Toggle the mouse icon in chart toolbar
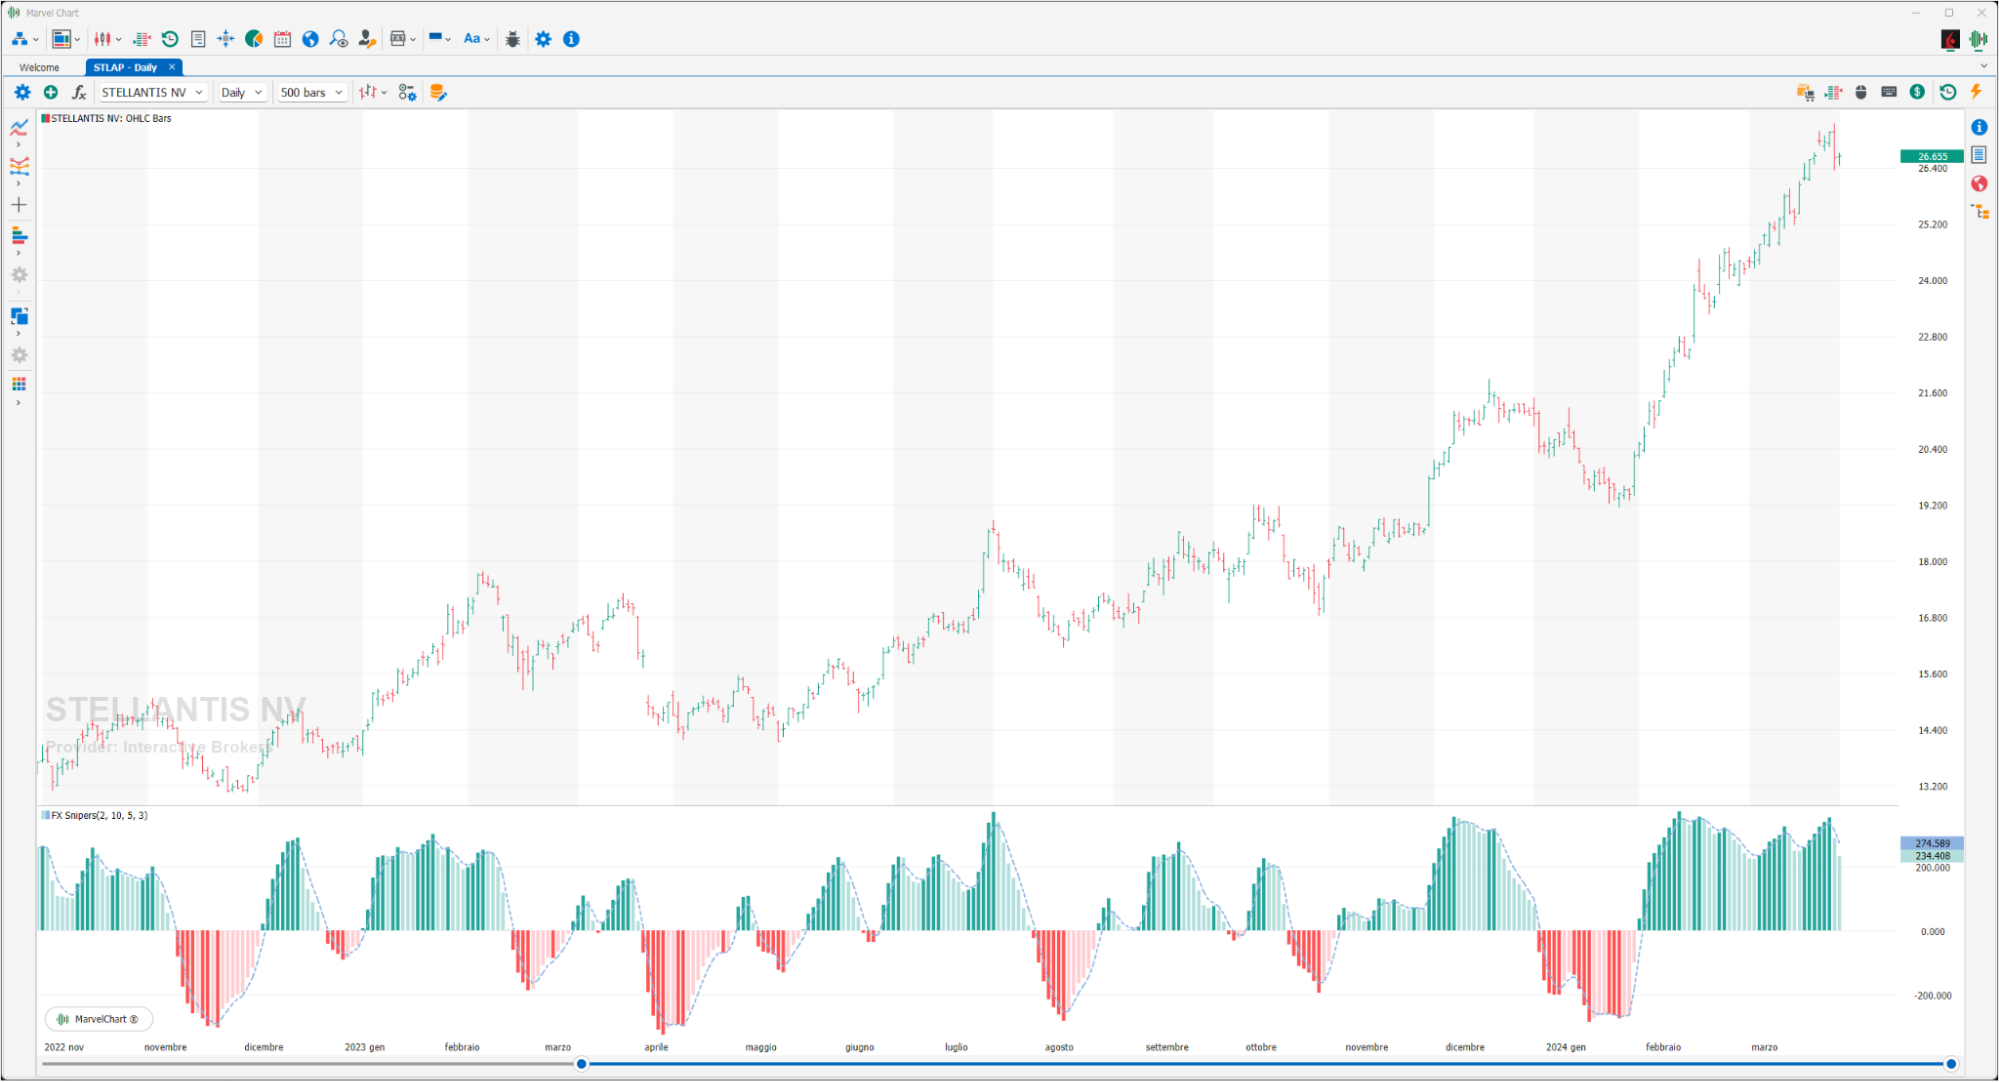 tap(1861, 92)
